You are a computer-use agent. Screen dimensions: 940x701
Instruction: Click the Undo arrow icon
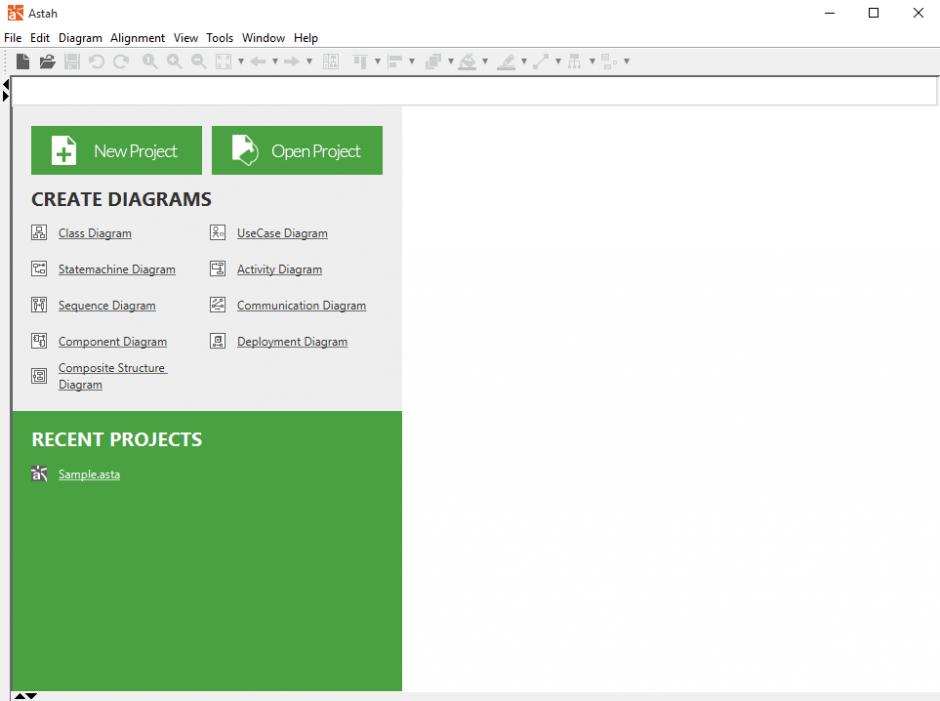coord(97,61)
